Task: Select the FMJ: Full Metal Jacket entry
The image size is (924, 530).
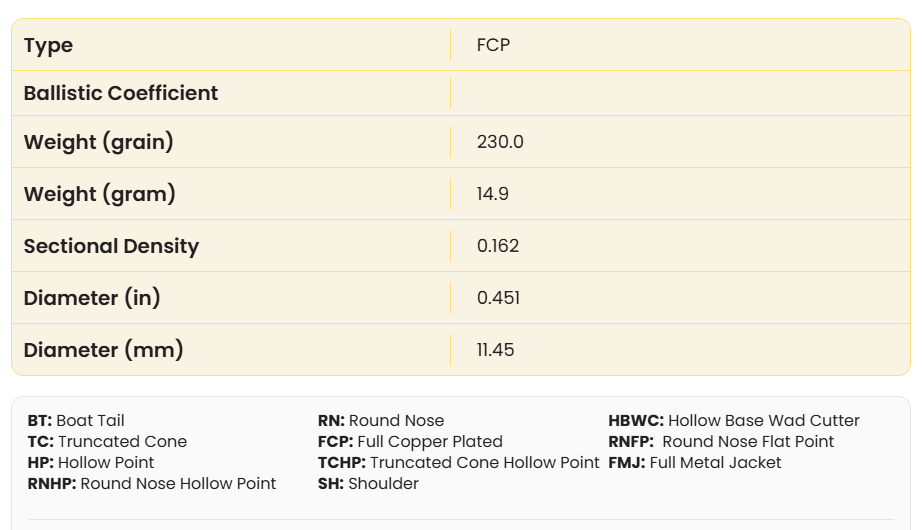Action: pyautogui.click(x=695, y=463)
